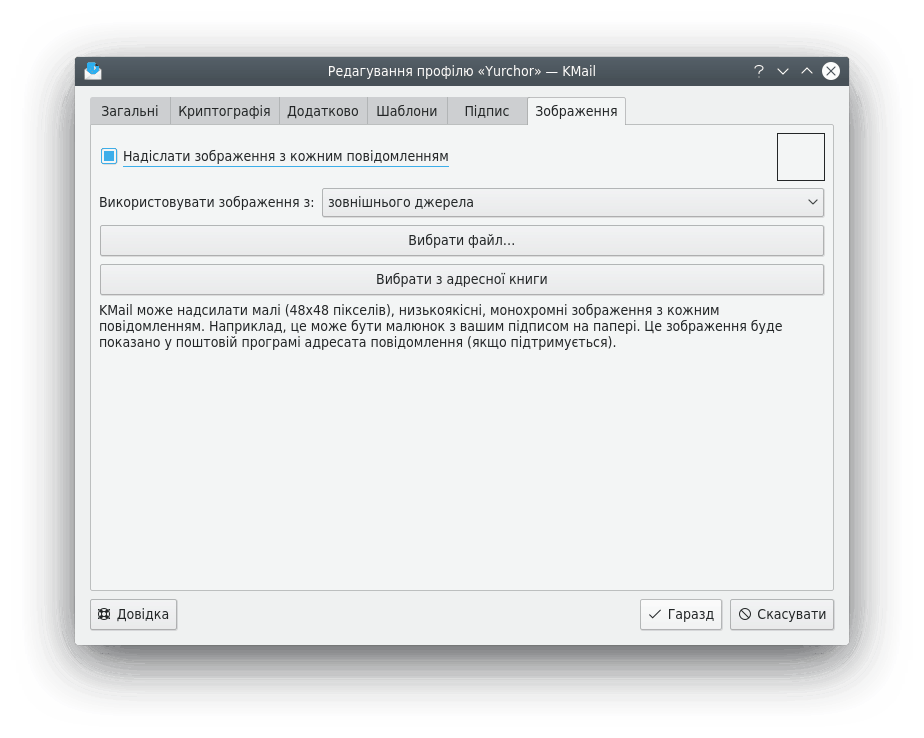Click 'Вибрати з адресної книги' button
The width and height of the screenshot is (924, 738).
click(x=461, y=279)
